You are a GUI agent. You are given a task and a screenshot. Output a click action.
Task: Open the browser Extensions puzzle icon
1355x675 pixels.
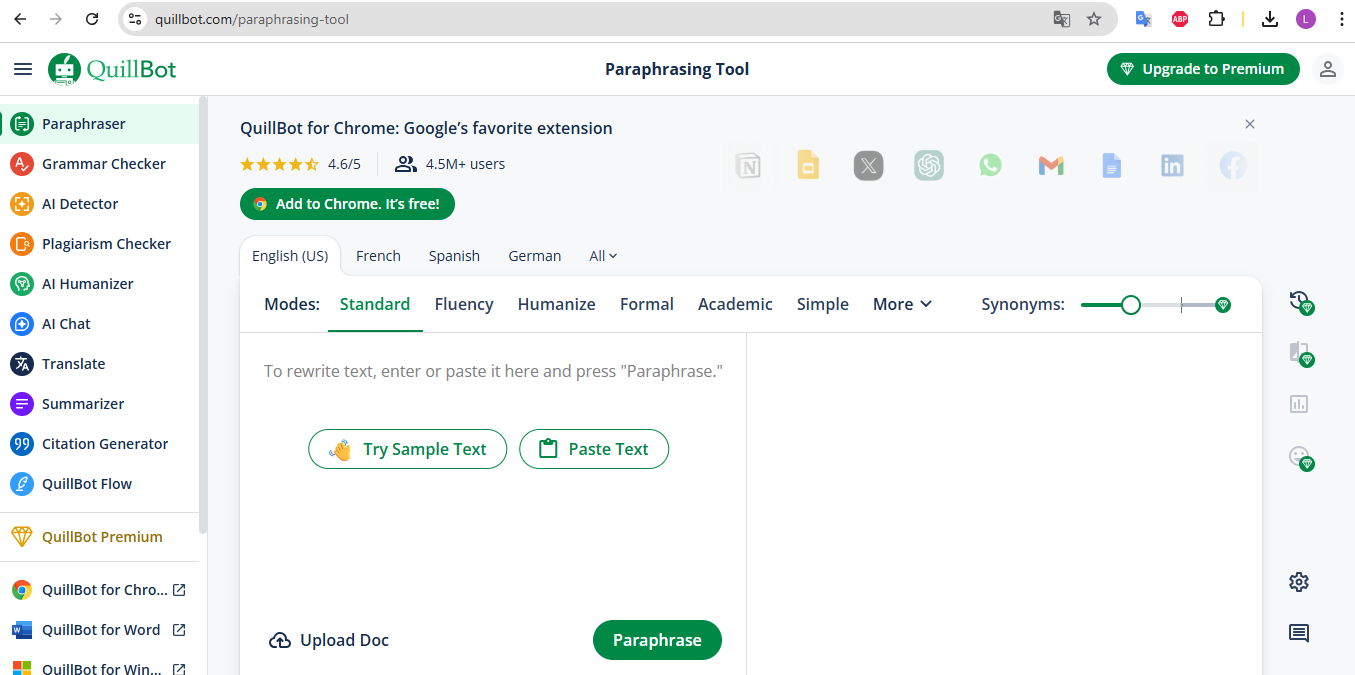1216,19
